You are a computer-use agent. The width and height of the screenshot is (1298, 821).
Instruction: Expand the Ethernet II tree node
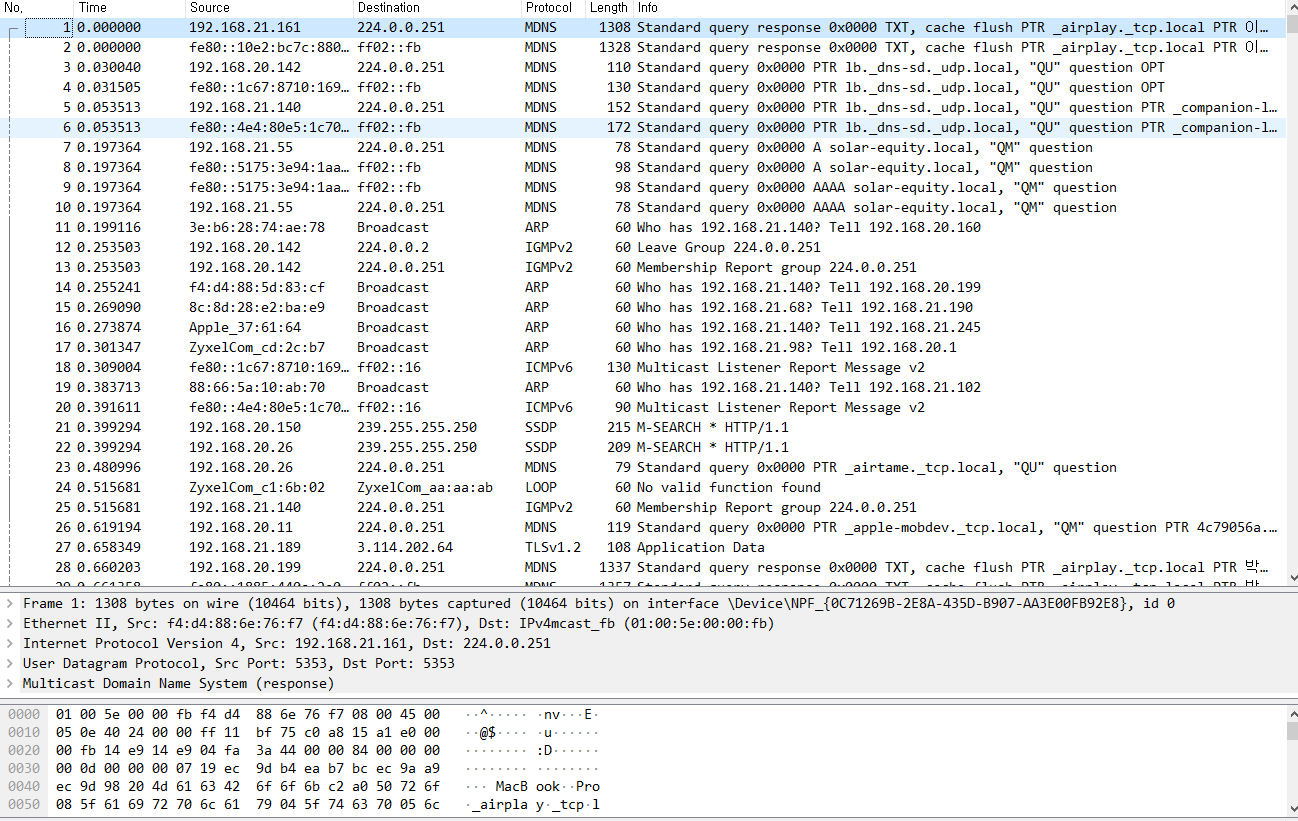point(11,623)
